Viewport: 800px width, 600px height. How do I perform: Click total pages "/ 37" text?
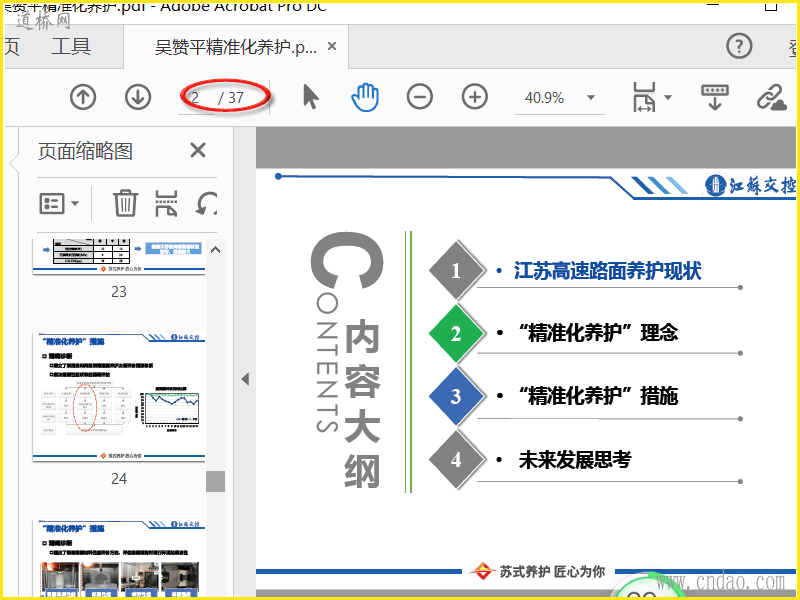click(x=231, y=97)
